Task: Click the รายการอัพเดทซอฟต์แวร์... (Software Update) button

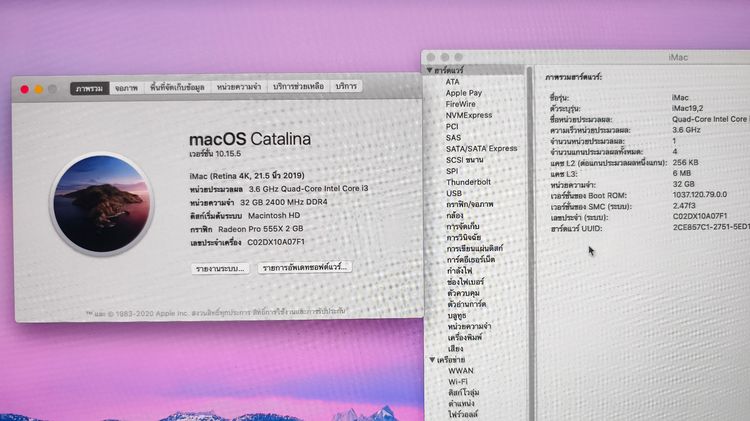Action: point(305,267)
